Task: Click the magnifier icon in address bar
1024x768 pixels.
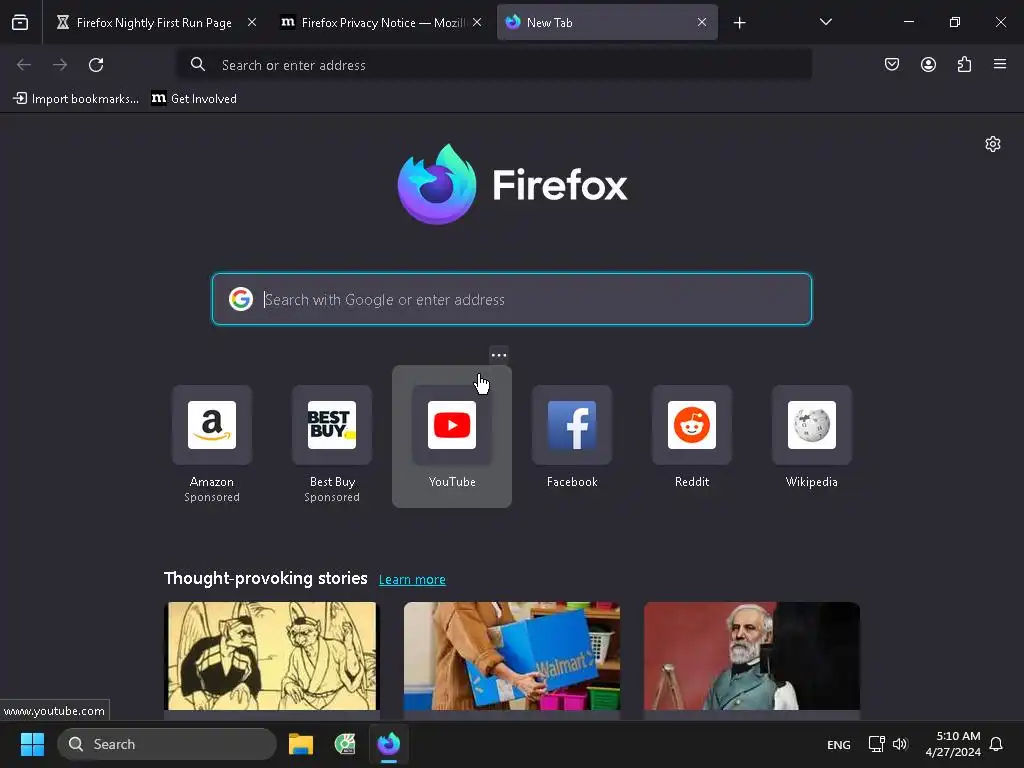Action: [x=197, y=65]
